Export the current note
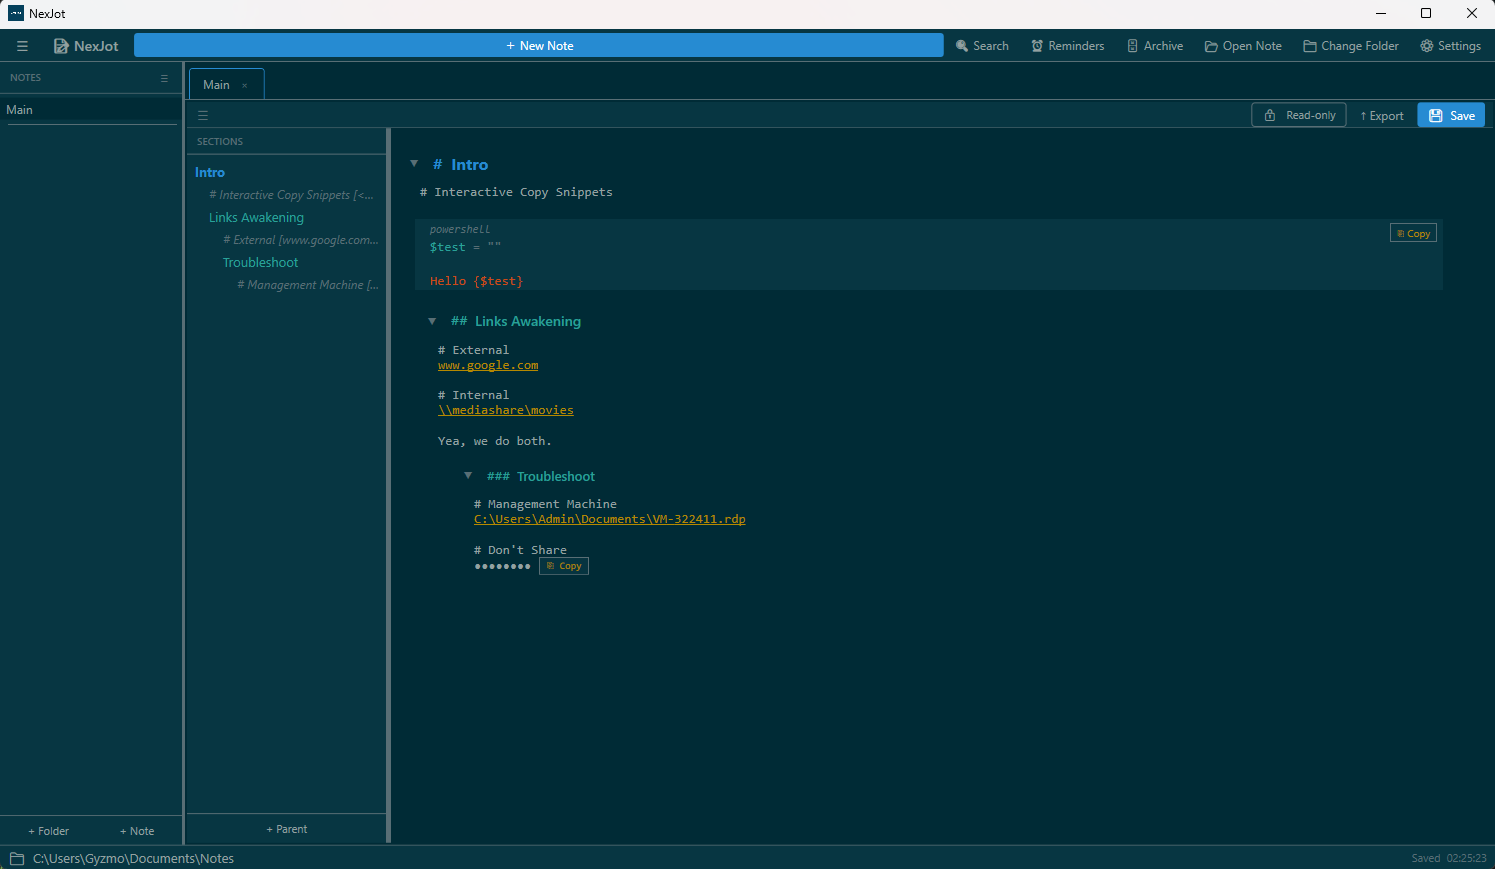 point(1382,116)
